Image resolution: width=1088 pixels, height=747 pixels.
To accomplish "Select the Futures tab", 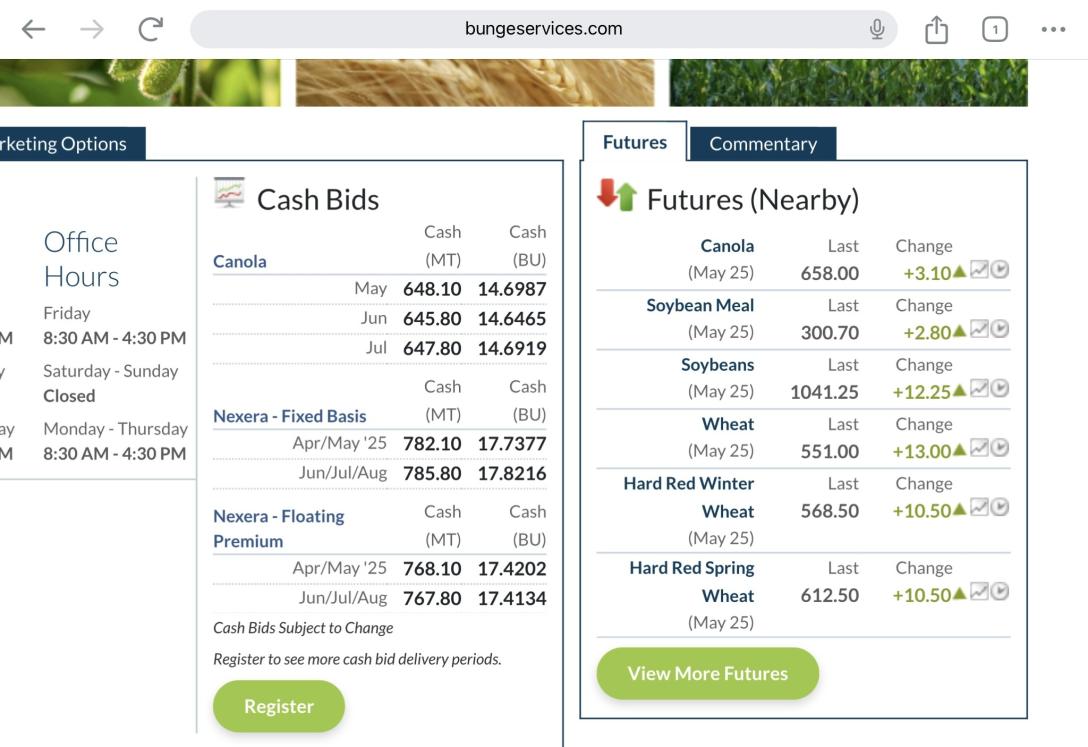I will pyautogui.click(x=634, y=142).
